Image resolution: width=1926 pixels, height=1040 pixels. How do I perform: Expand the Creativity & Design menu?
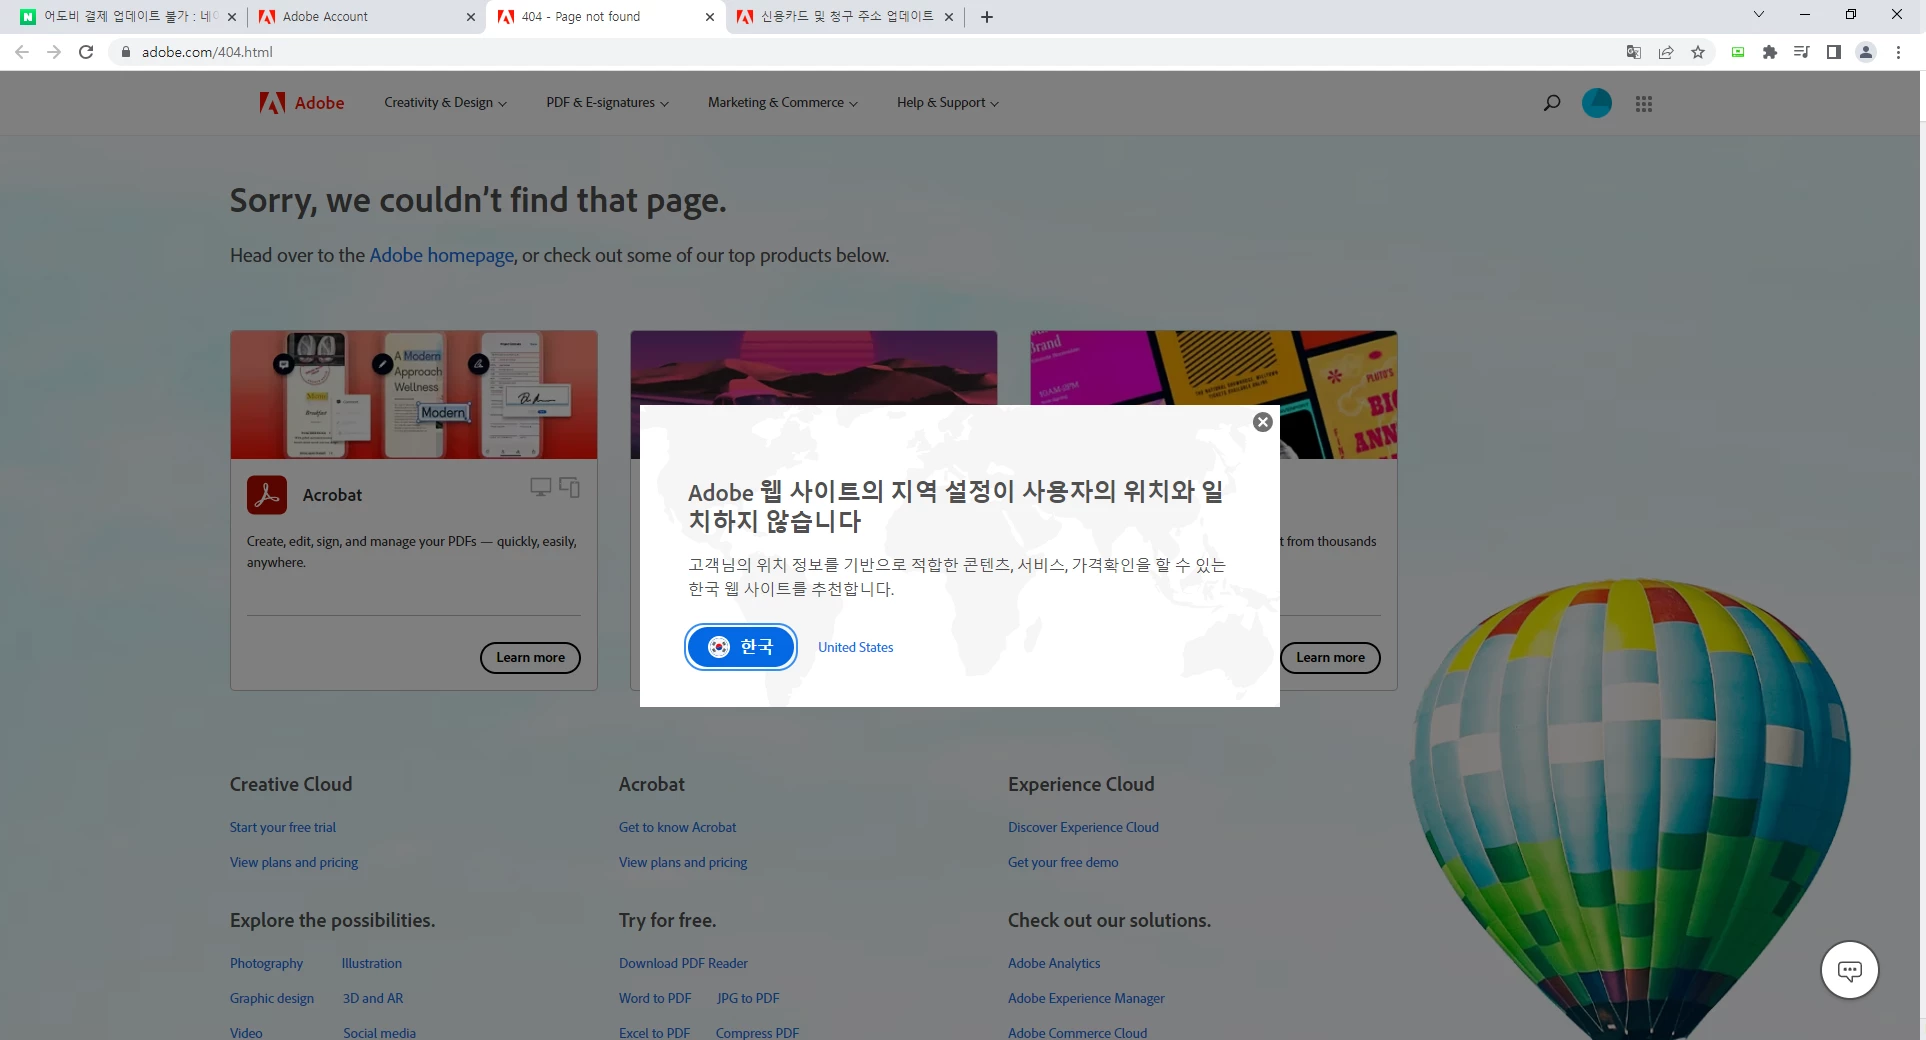click(445, 103)
